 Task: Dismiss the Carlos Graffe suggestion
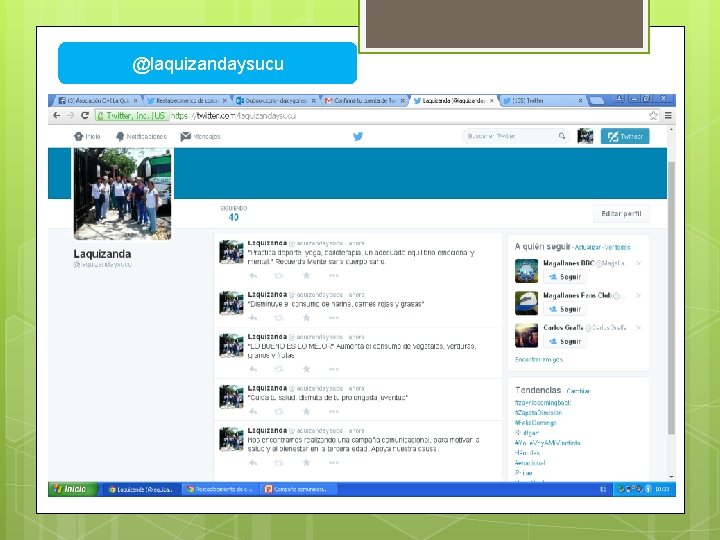[x=638, y=327]
